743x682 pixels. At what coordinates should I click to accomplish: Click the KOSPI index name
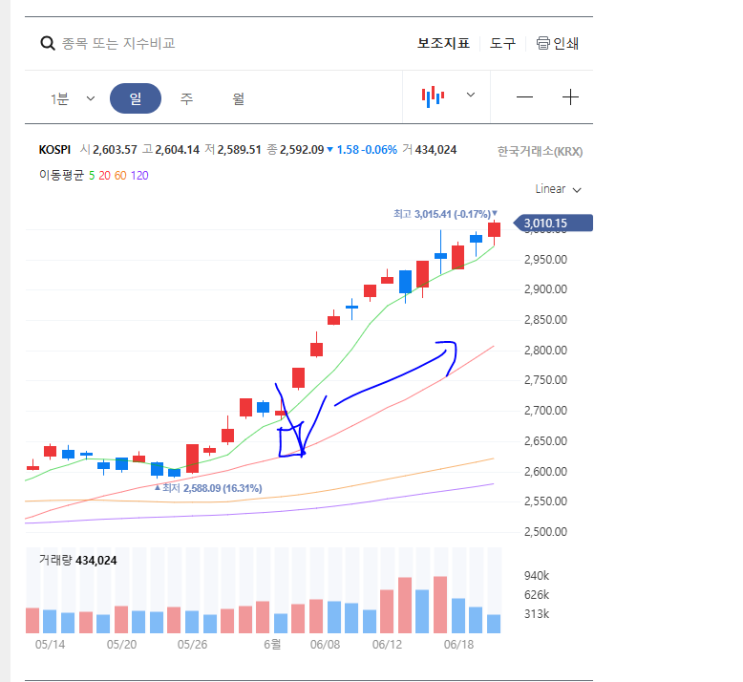click(x=54, y=150)
